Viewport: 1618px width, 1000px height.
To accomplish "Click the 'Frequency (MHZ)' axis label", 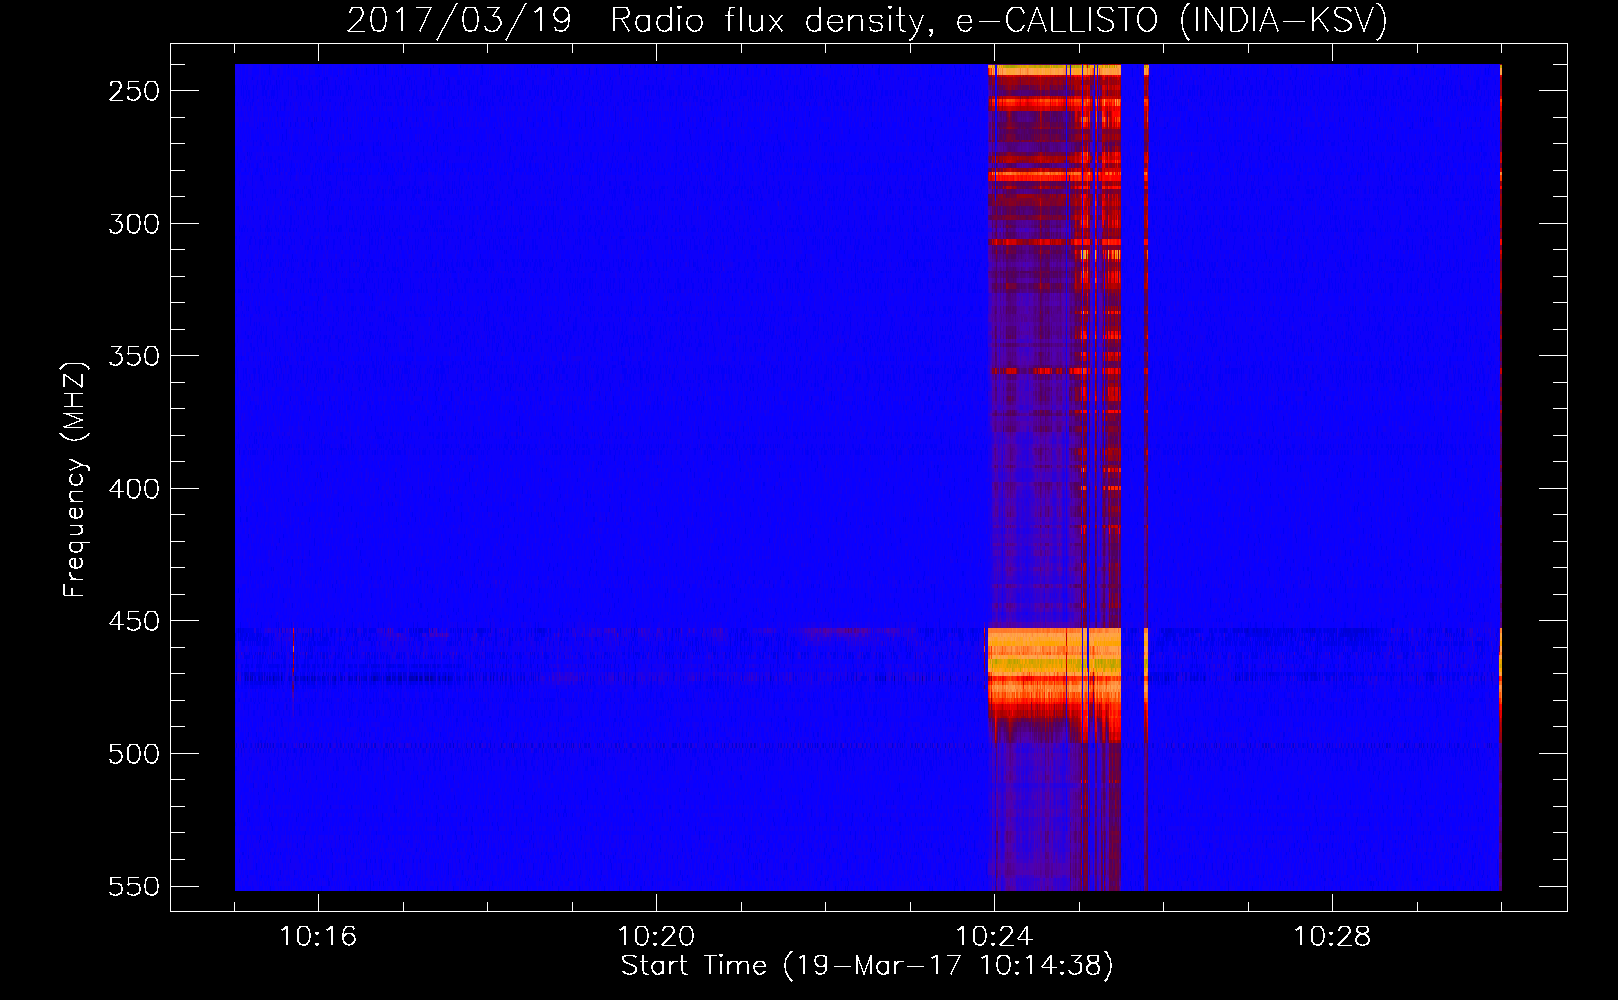I will [74, 479].
